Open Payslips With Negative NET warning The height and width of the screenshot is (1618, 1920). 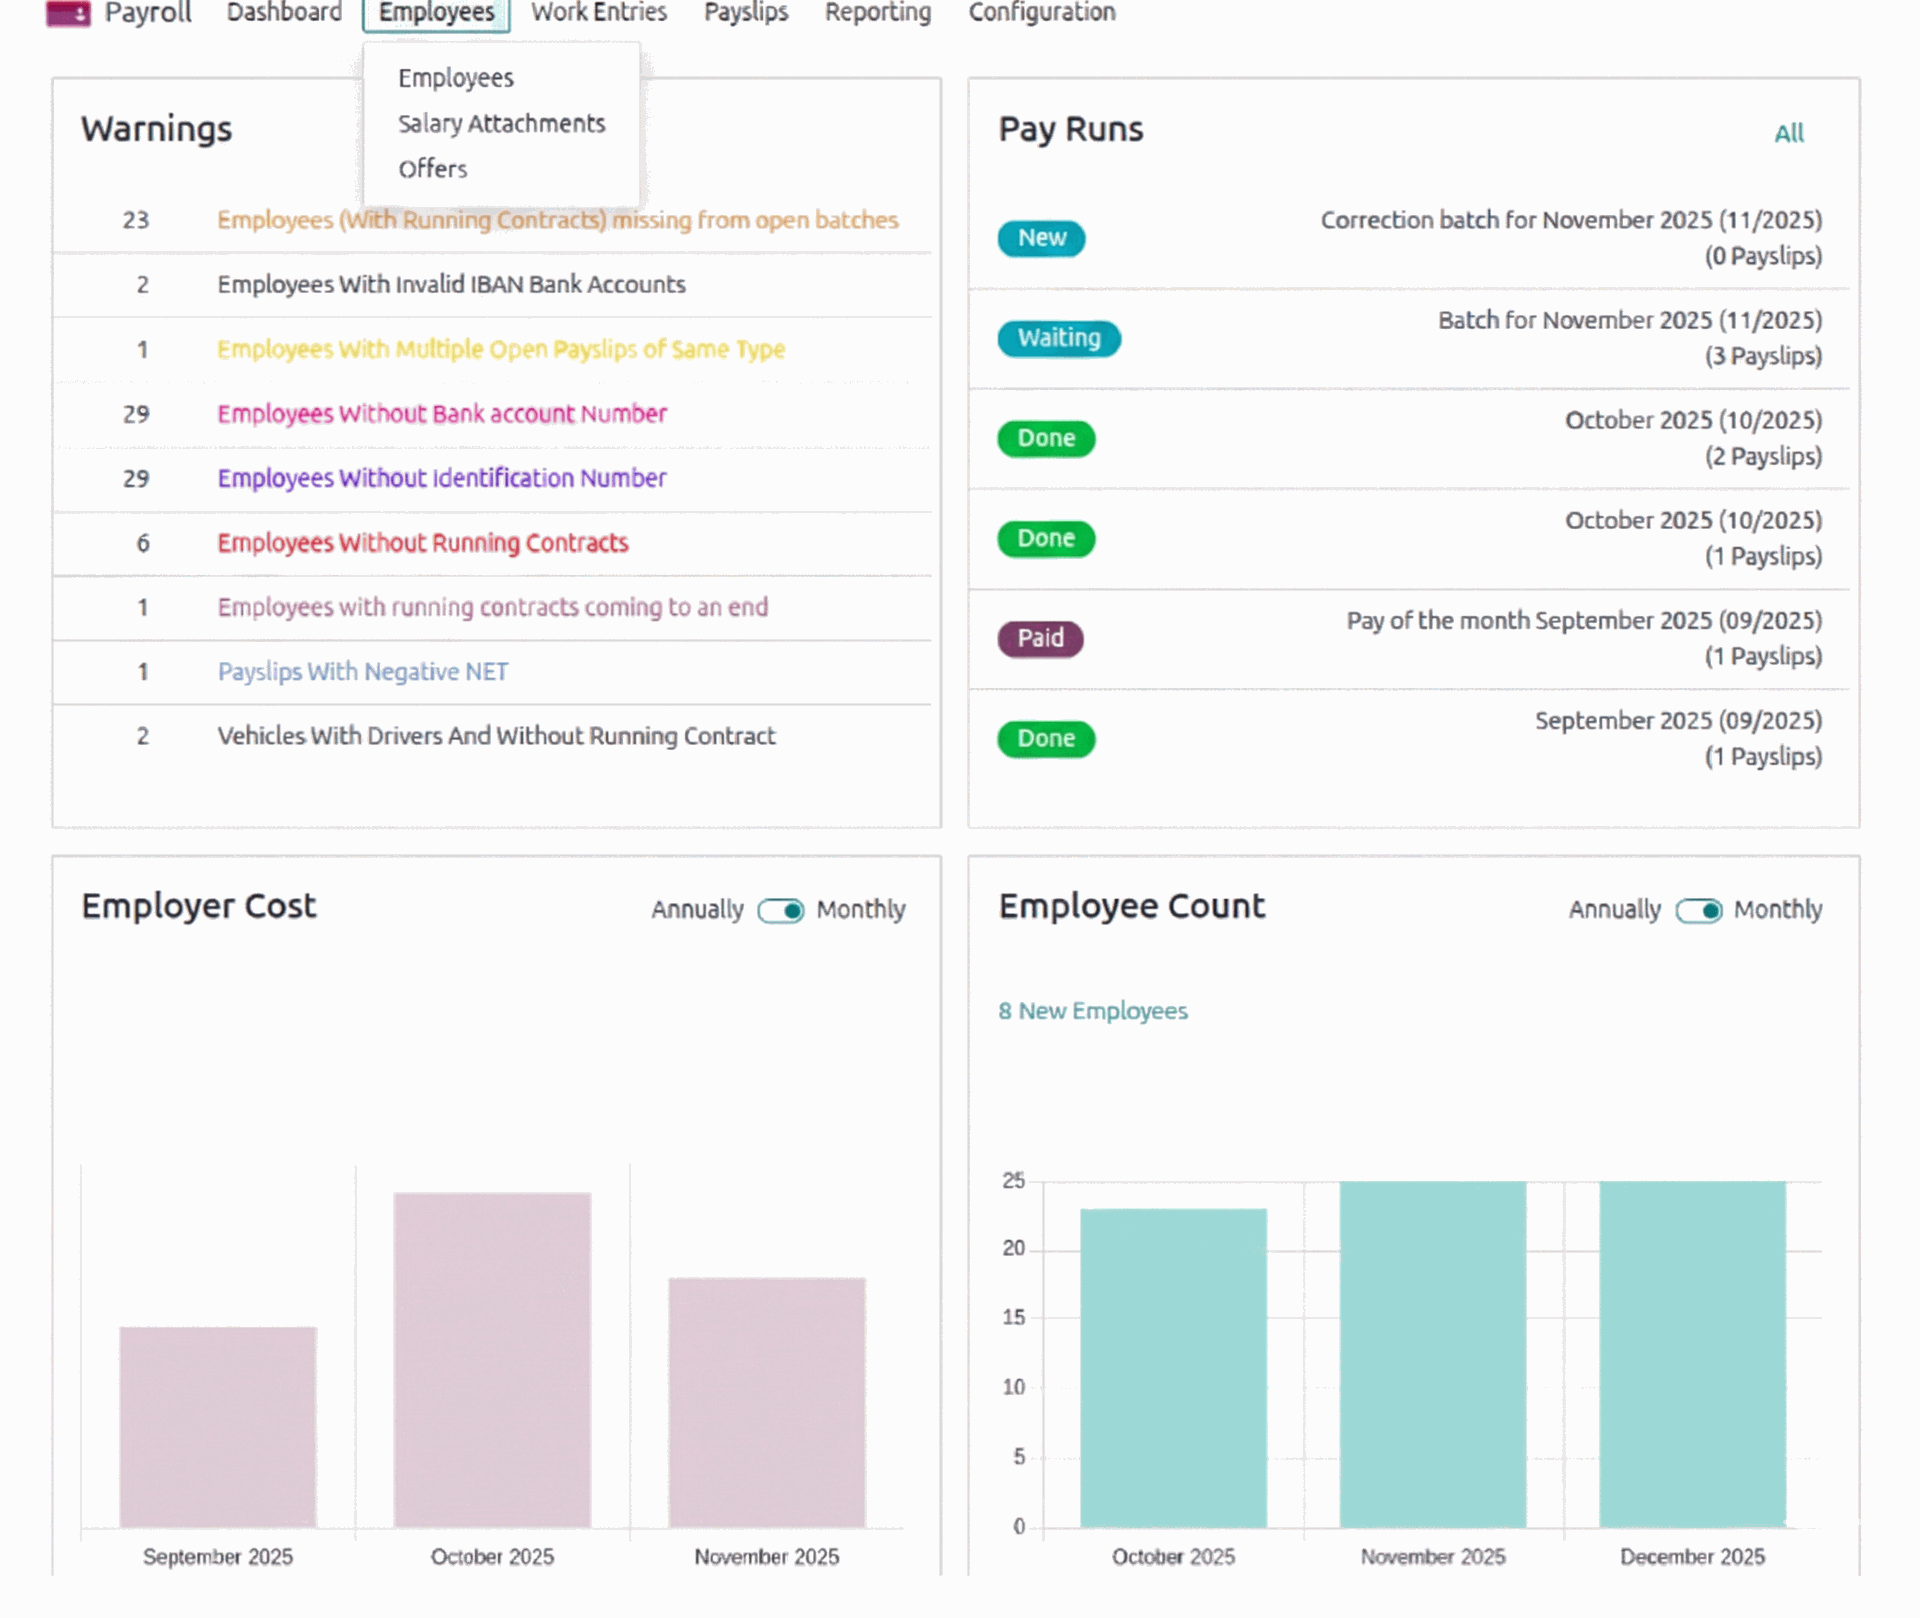coord(362,672)
